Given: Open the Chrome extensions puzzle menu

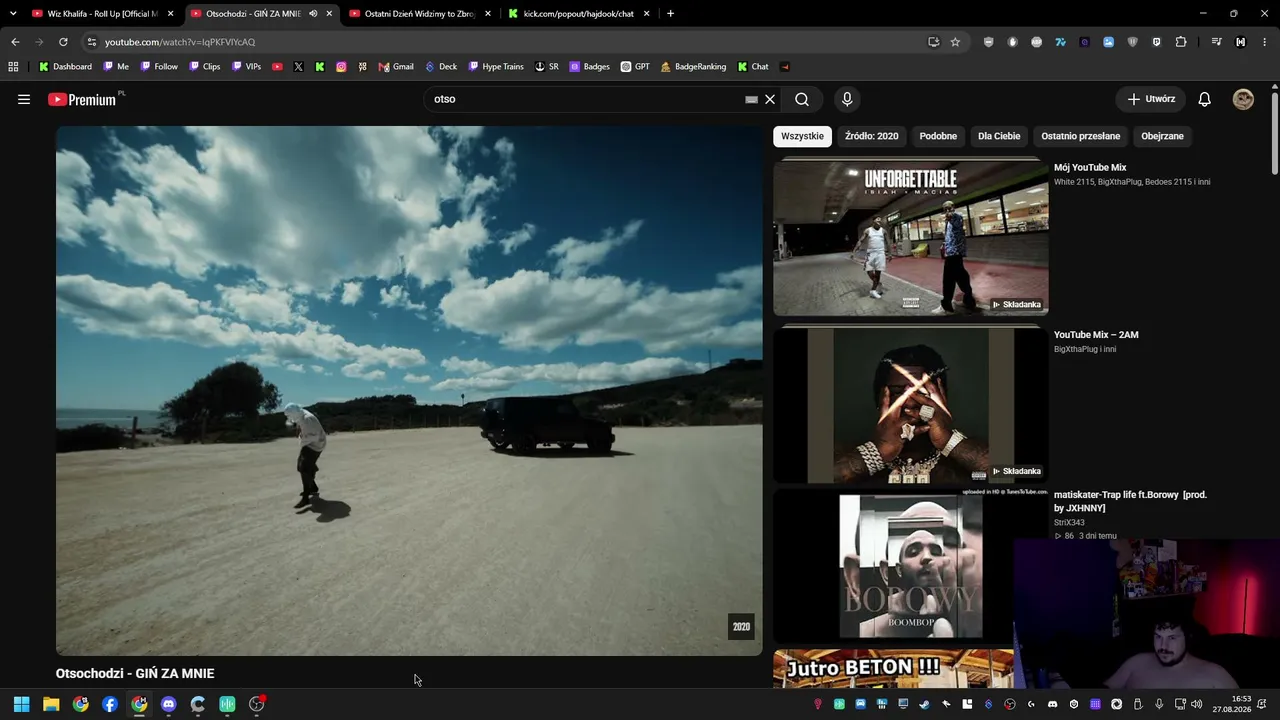Looking at the screenshot, I should (x=1181, y=42).
